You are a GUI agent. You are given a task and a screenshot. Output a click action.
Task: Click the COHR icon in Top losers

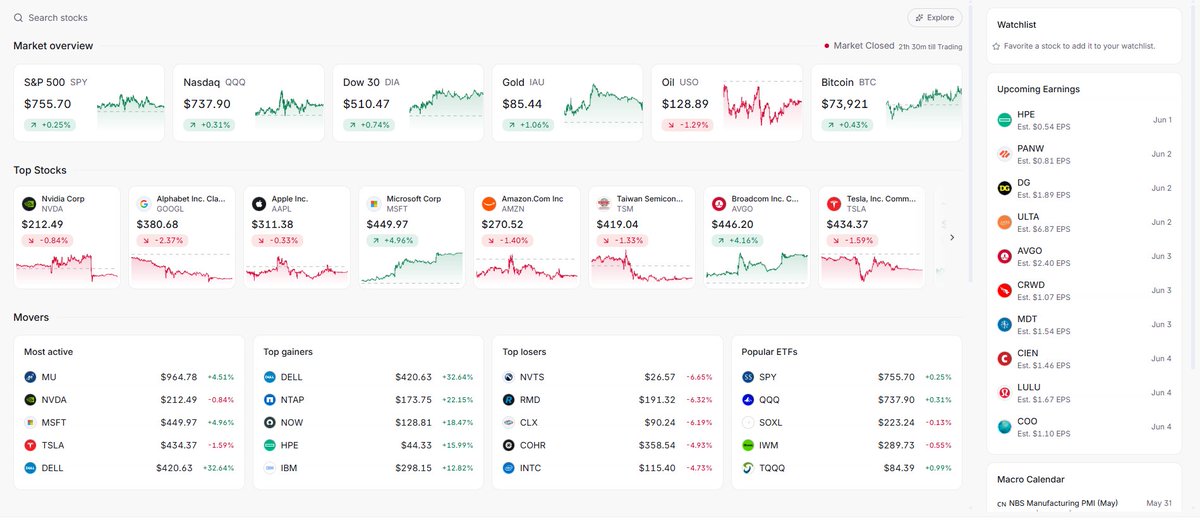coord(509,445)
